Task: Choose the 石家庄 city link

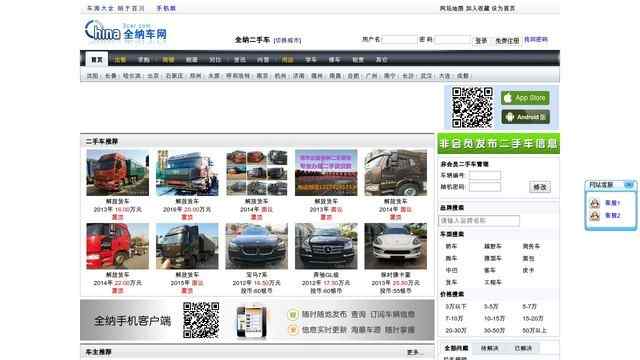Action: click(174, 76)
